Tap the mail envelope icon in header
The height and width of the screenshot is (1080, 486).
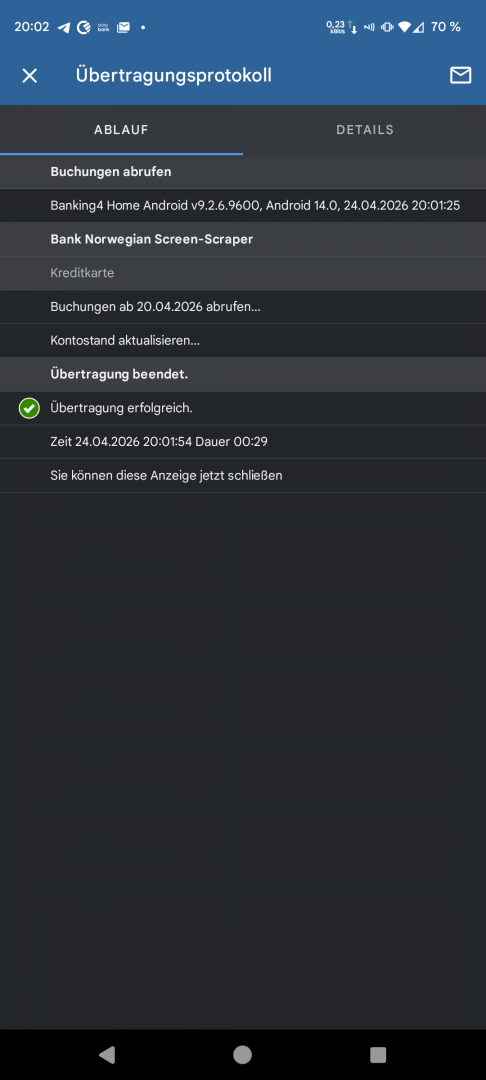tap(461, 76)
